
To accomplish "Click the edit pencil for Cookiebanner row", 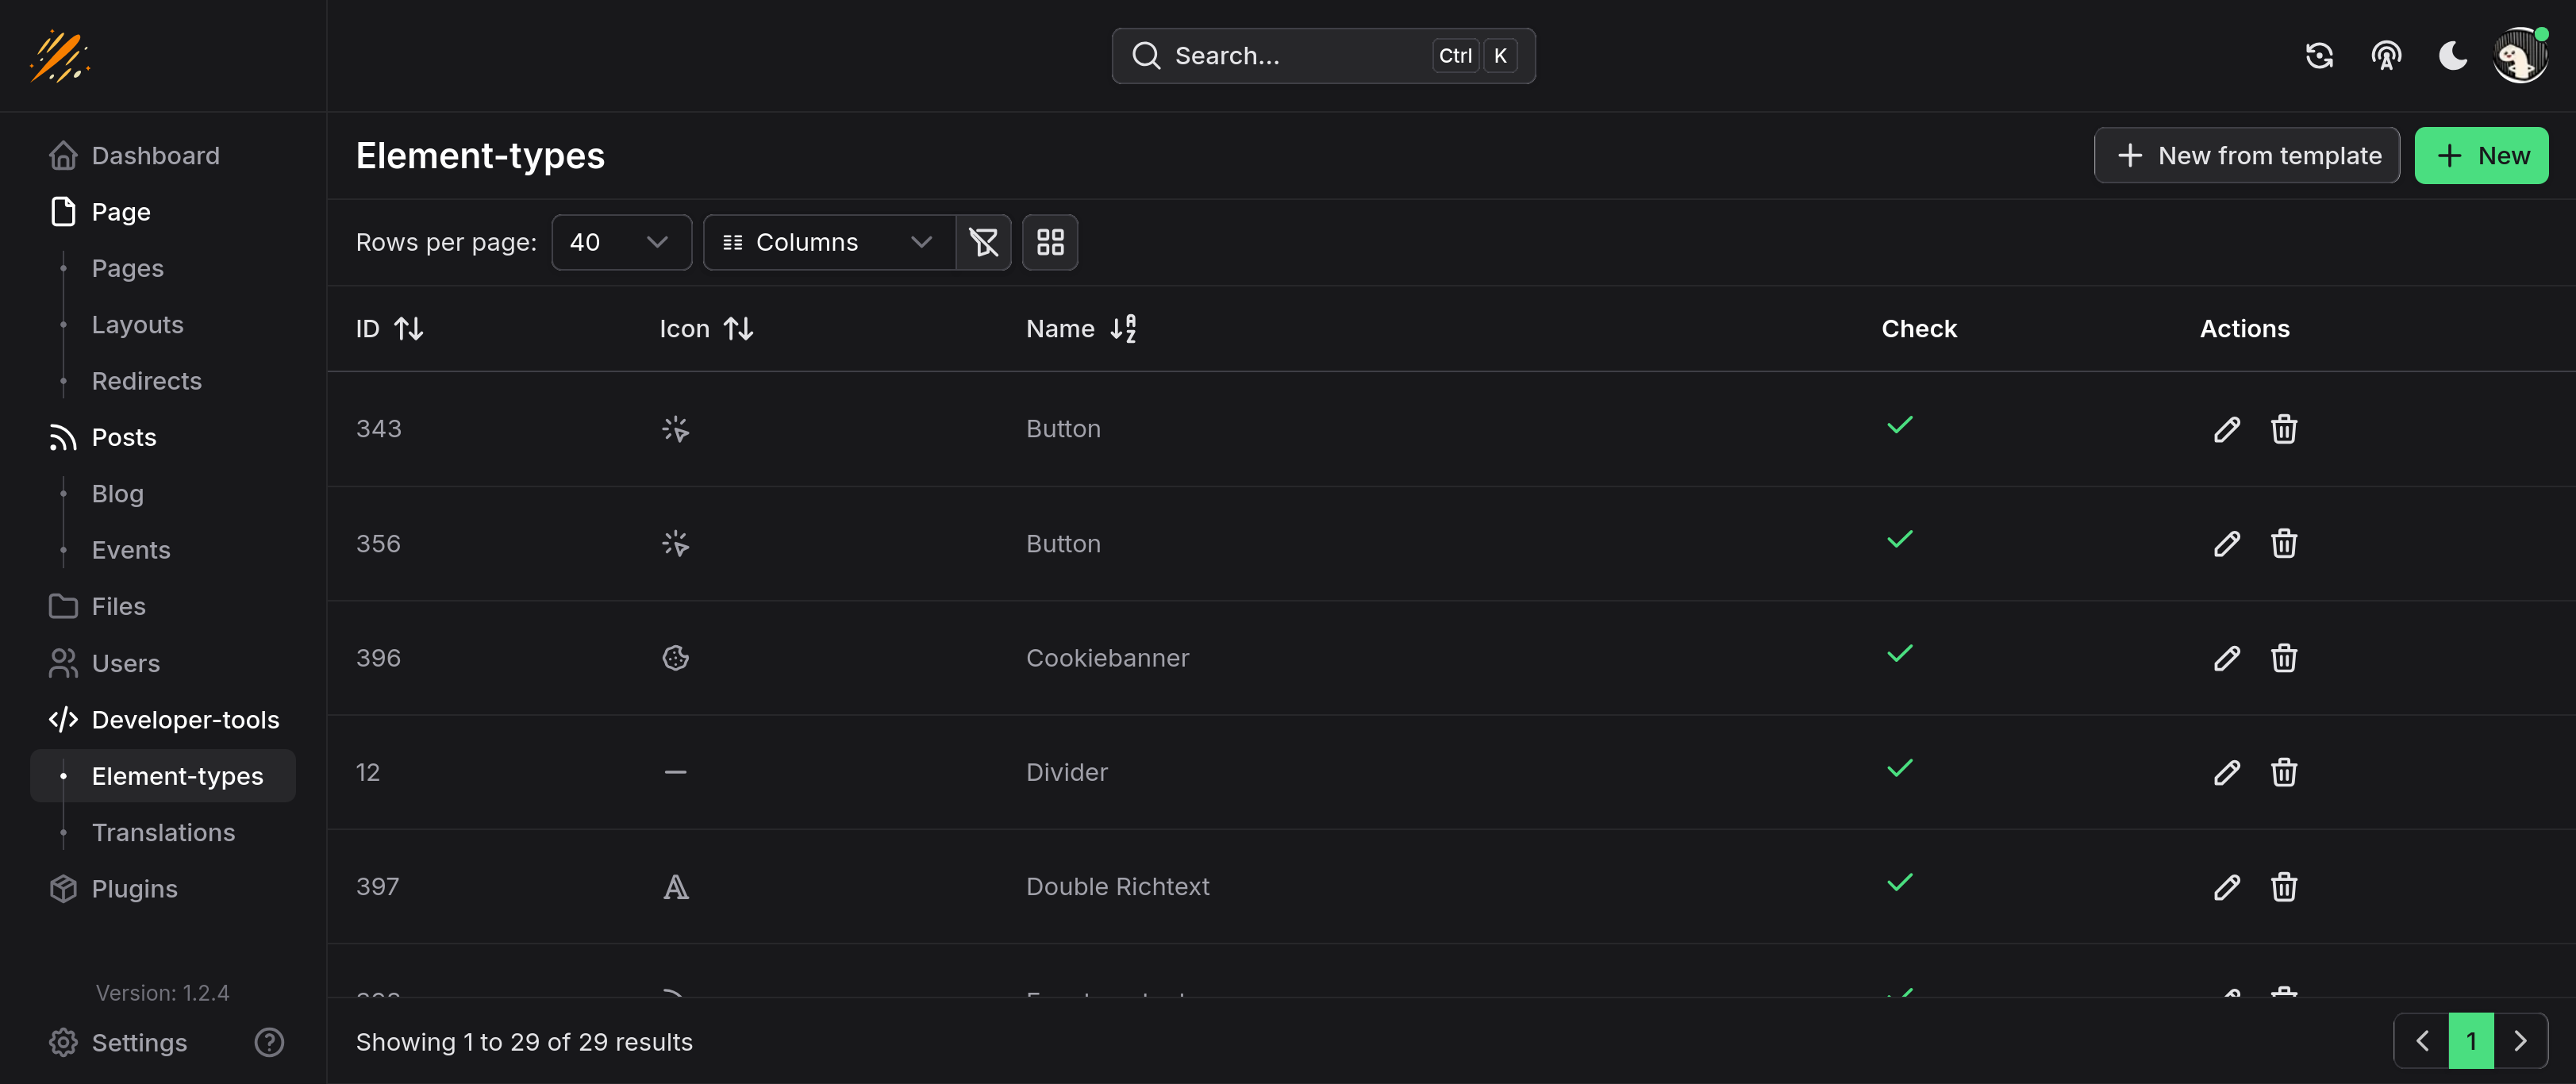I will tap(2226, 658).
